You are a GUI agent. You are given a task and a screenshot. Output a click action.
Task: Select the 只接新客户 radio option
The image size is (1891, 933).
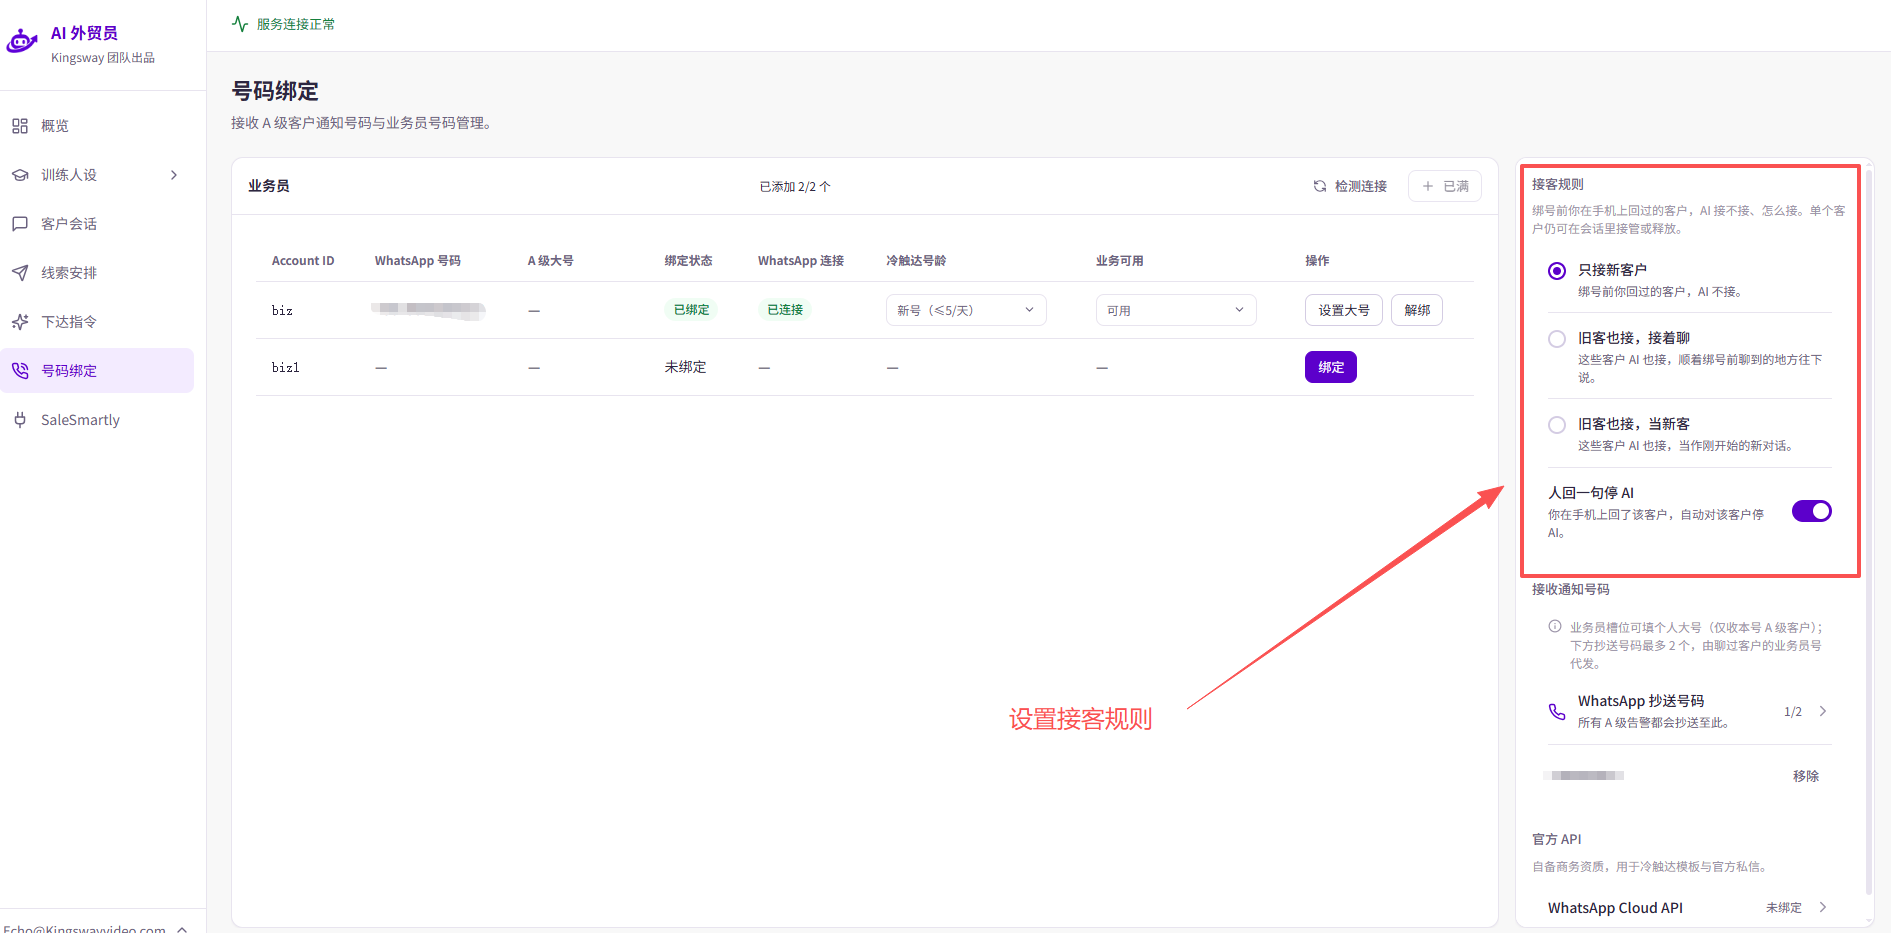(x=1557, y=271)
